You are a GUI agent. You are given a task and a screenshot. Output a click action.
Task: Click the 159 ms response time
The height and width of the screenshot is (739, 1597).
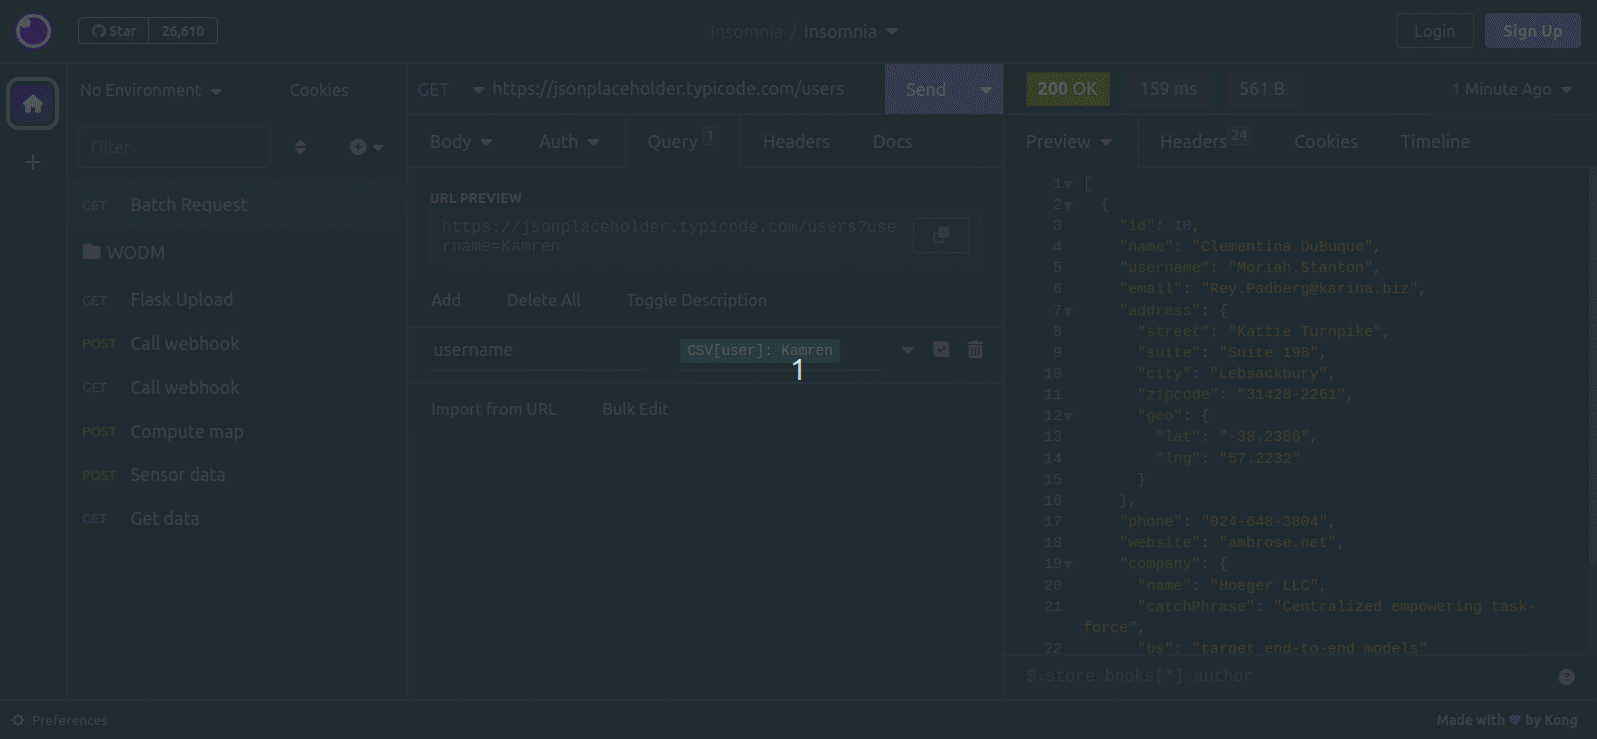coord(1168,89)
